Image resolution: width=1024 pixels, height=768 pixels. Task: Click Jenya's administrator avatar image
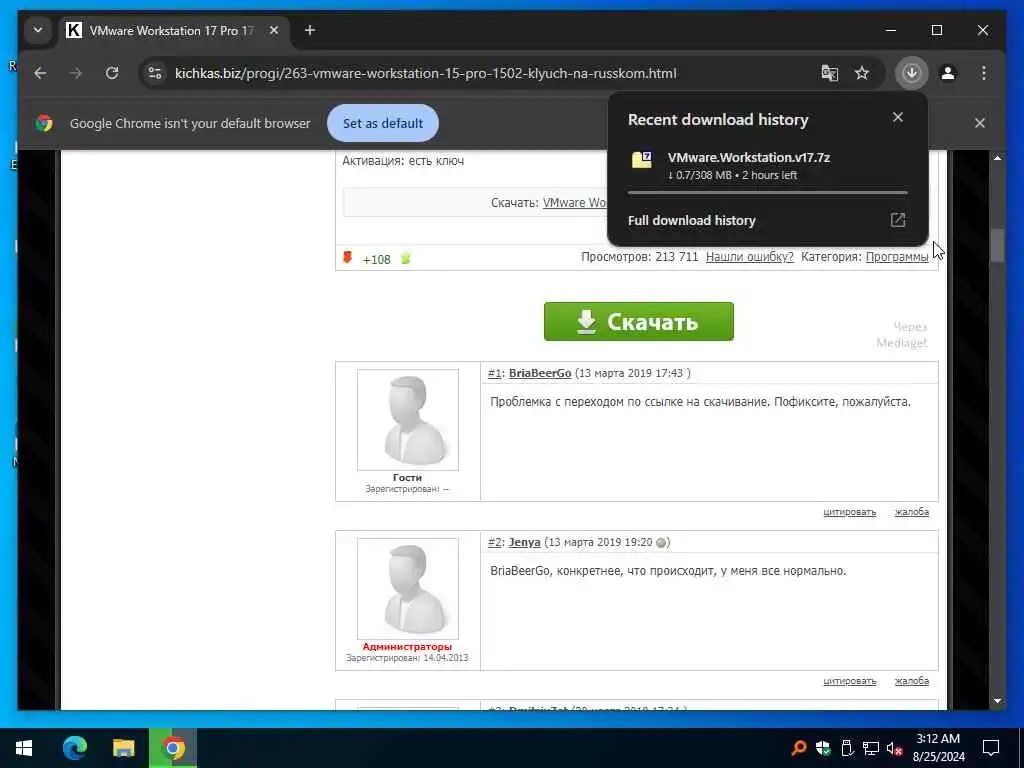pos(408,589)
